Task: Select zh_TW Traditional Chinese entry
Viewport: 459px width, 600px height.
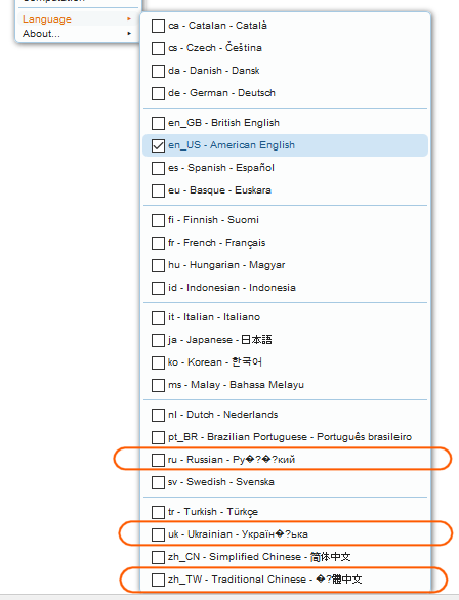Action: [x=285, y=579]
